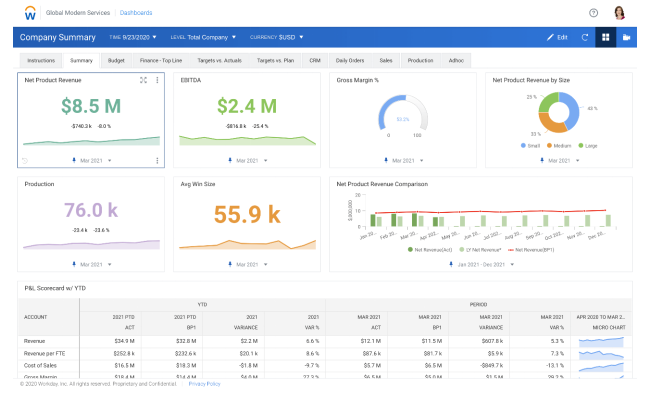The height and width of the screenshot is (393, 647).
Task: Click the 55.9 k Avg Win Size value
Action: (247, 214)
